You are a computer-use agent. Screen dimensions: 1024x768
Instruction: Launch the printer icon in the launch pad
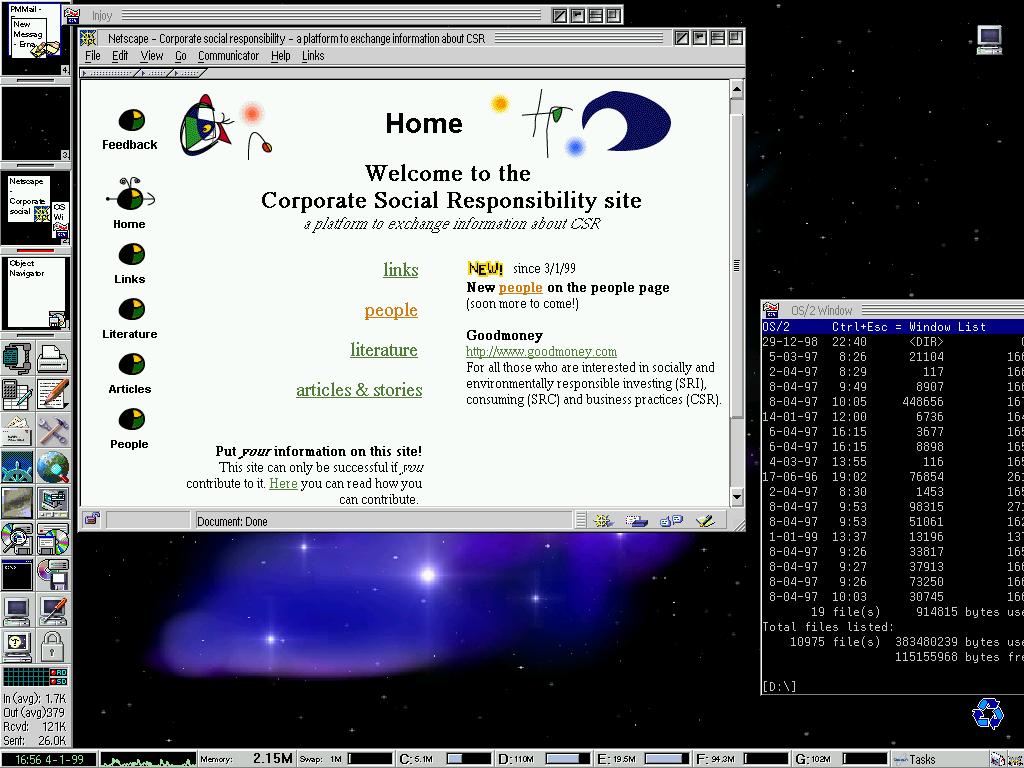tap(53, 358)
